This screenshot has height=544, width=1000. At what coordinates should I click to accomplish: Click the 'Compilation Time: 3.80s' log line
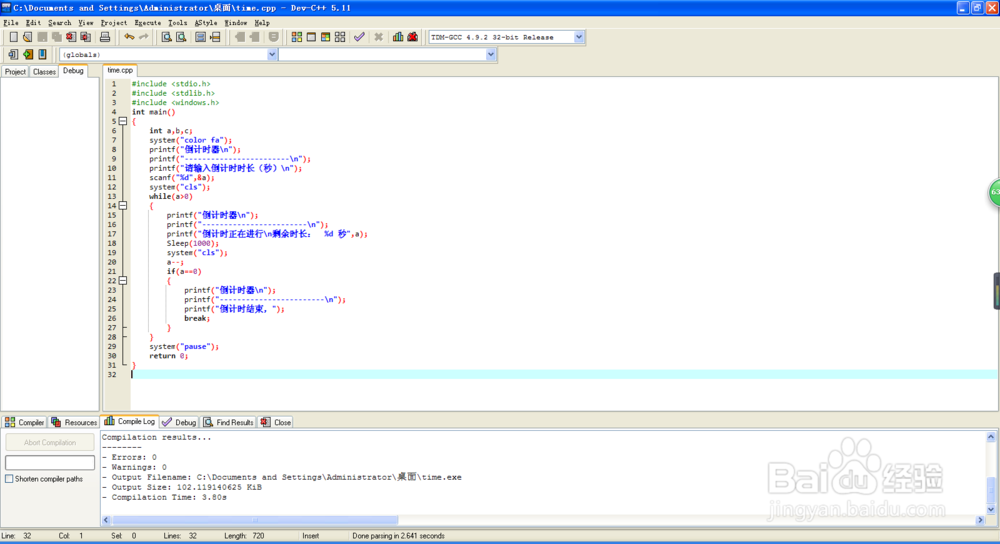click(x=165, y=497)
